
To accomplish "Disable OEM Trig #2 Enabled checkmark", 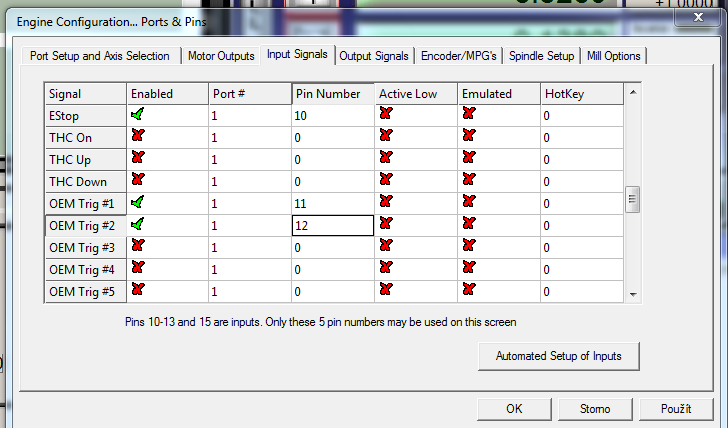I will tap(137, 225).
